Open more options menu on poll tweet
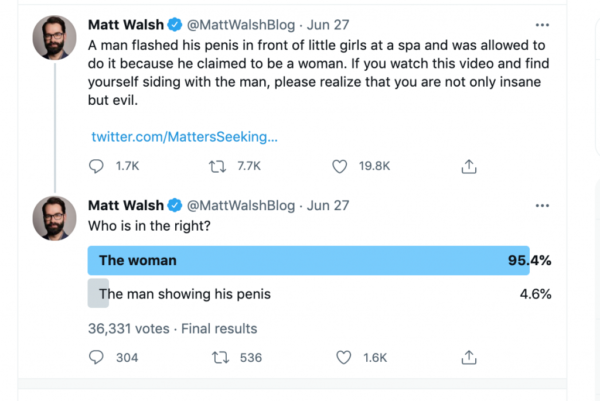This screenshot has height=401, width=600. [x=542, y=206]
